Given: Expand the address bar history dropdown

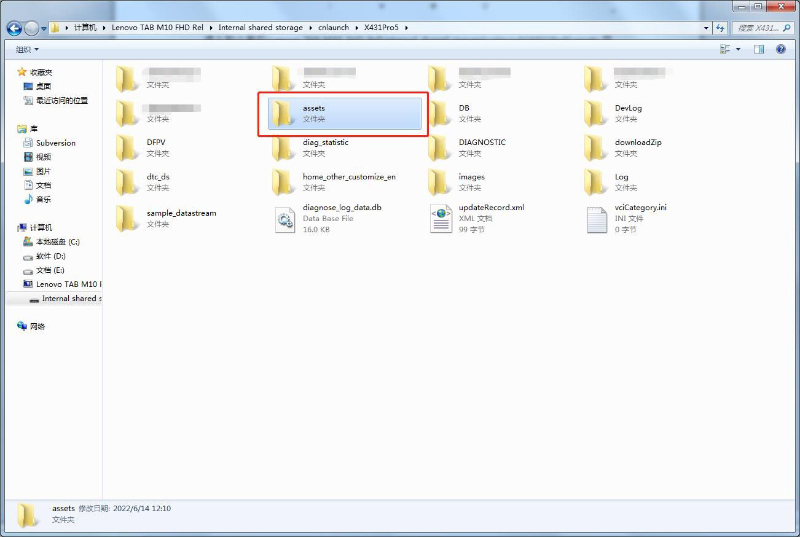Looking at the screenshot, I should (x=705, y=28).
